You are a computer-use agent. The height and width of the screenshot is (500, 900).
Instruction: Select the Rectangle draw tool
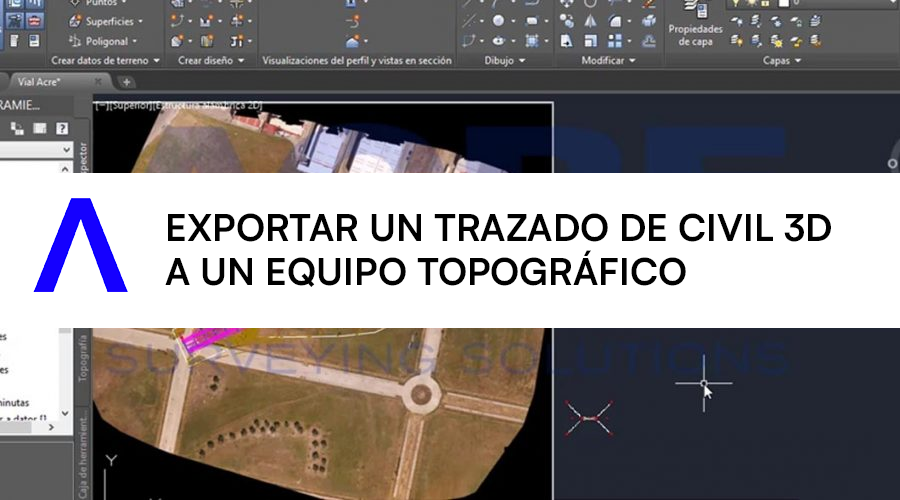click(x=532, y=21)
